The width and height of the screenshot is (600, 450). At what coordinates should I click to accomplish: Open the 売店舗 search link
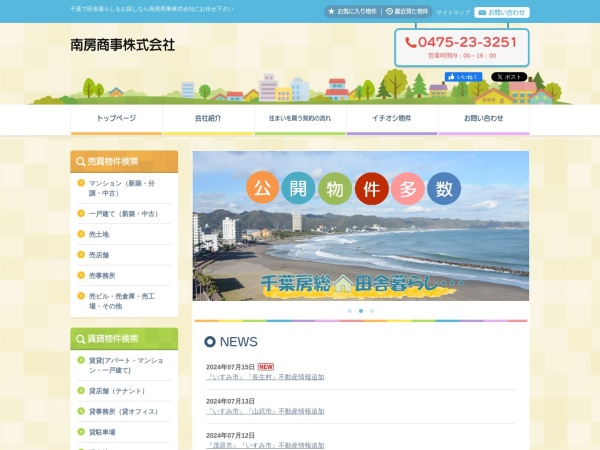tap(99, 255)
